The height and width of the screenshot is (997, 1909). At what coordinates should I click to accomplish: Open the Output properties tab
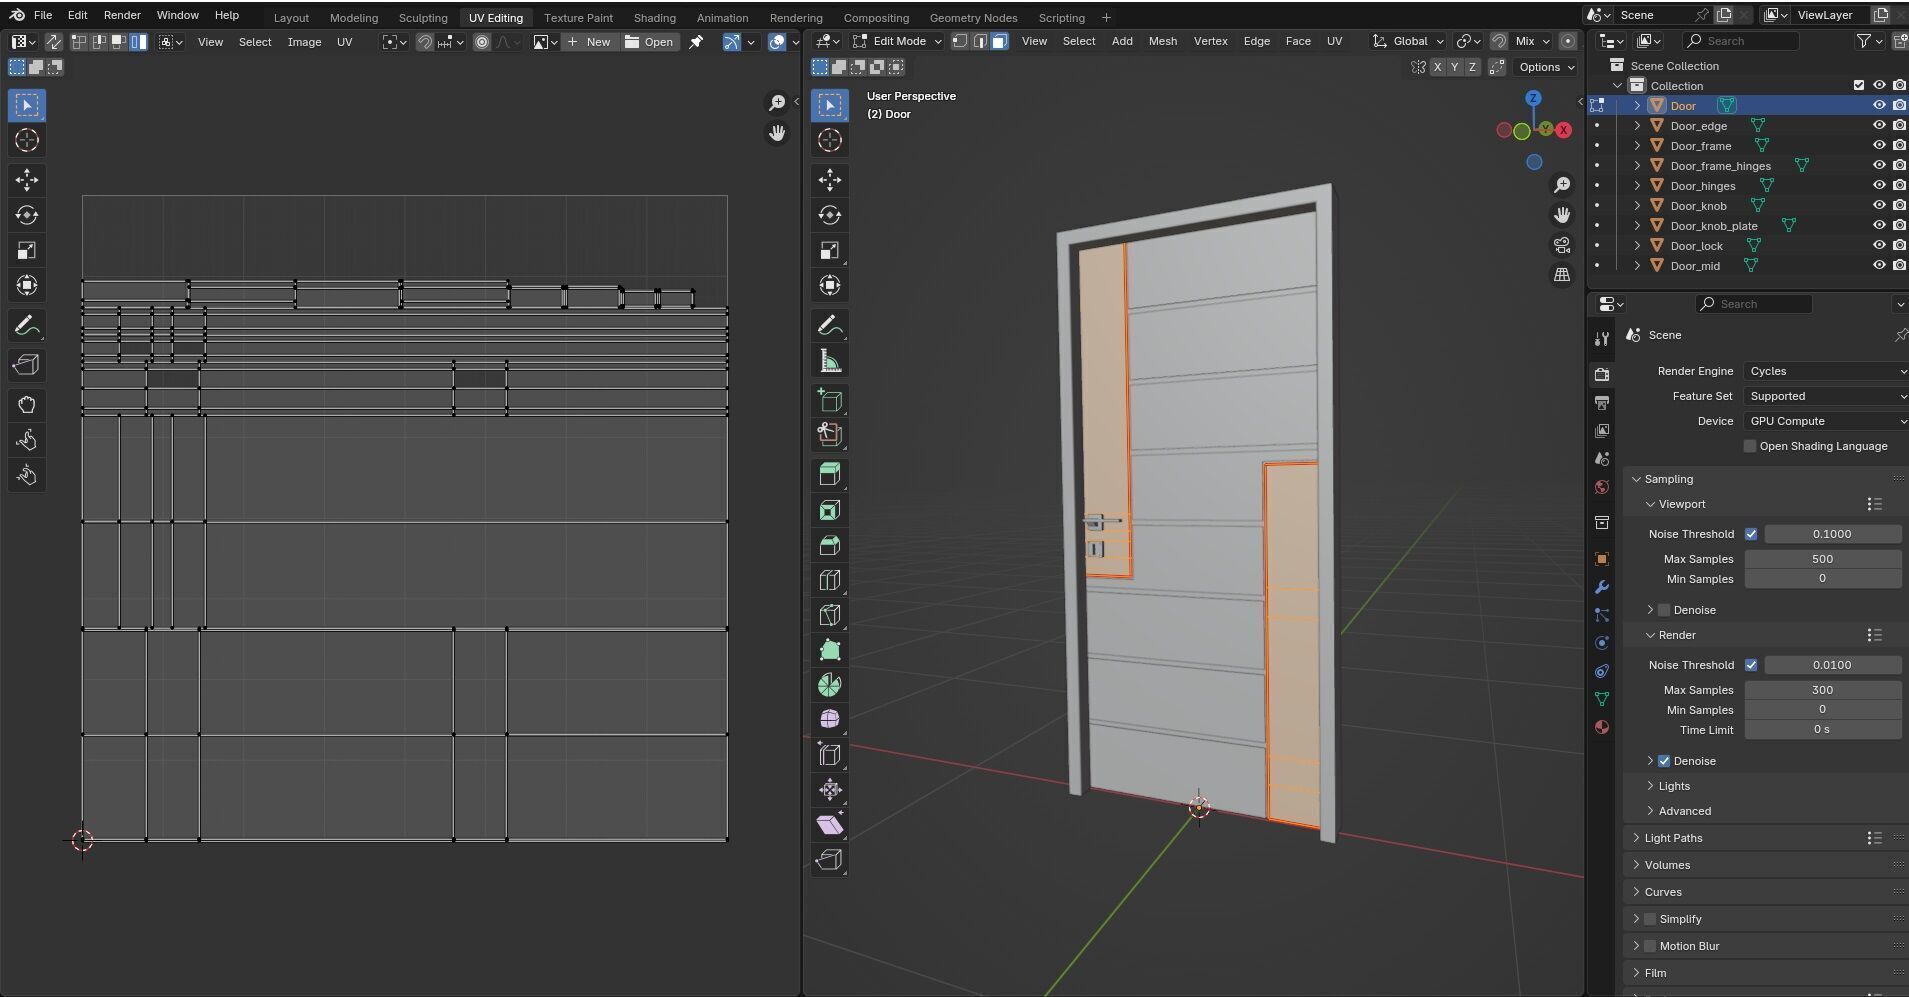pos(1602,402)
